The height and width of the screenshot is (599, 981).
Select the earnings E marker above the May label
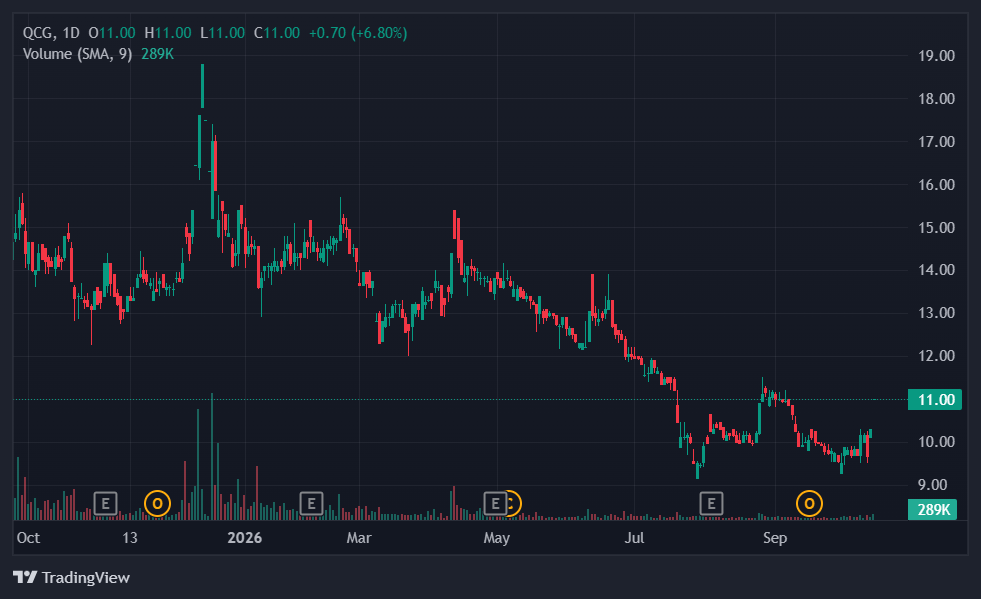(495, 503)
